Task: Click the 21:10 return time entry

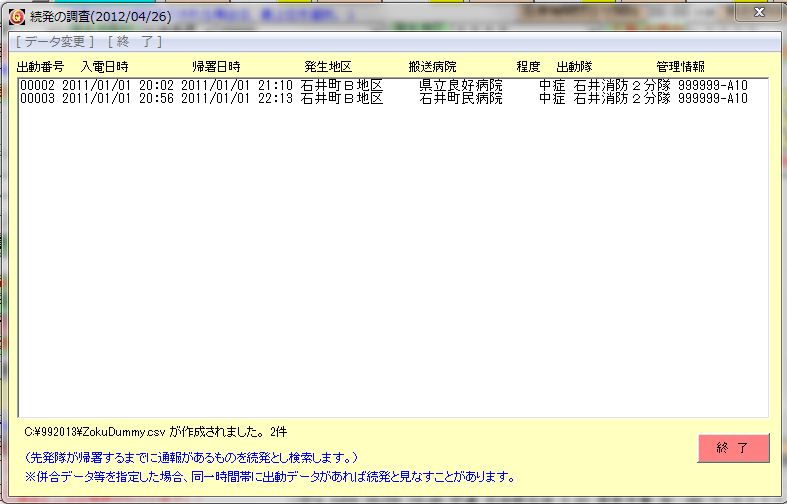Action: pos(274,86)
